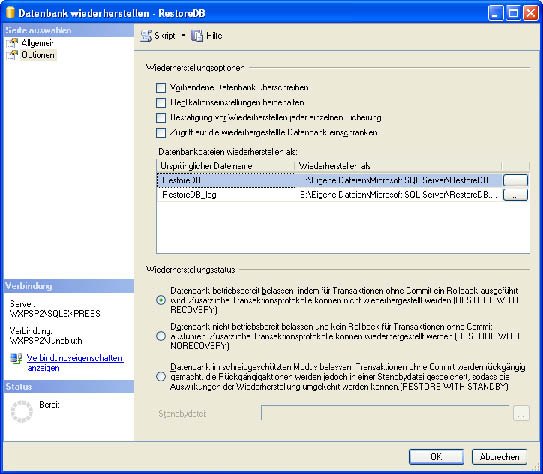The height and width of the screenshot is (474, 543).
Task: Toggle prompt before restoring each backup checkbox
Action: click(161, 118)
